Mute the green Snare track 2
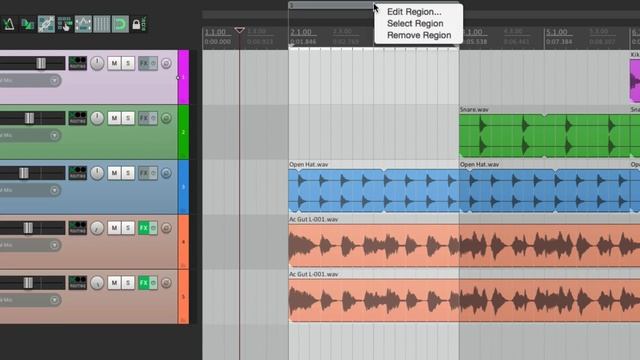 tap(114, 118)
